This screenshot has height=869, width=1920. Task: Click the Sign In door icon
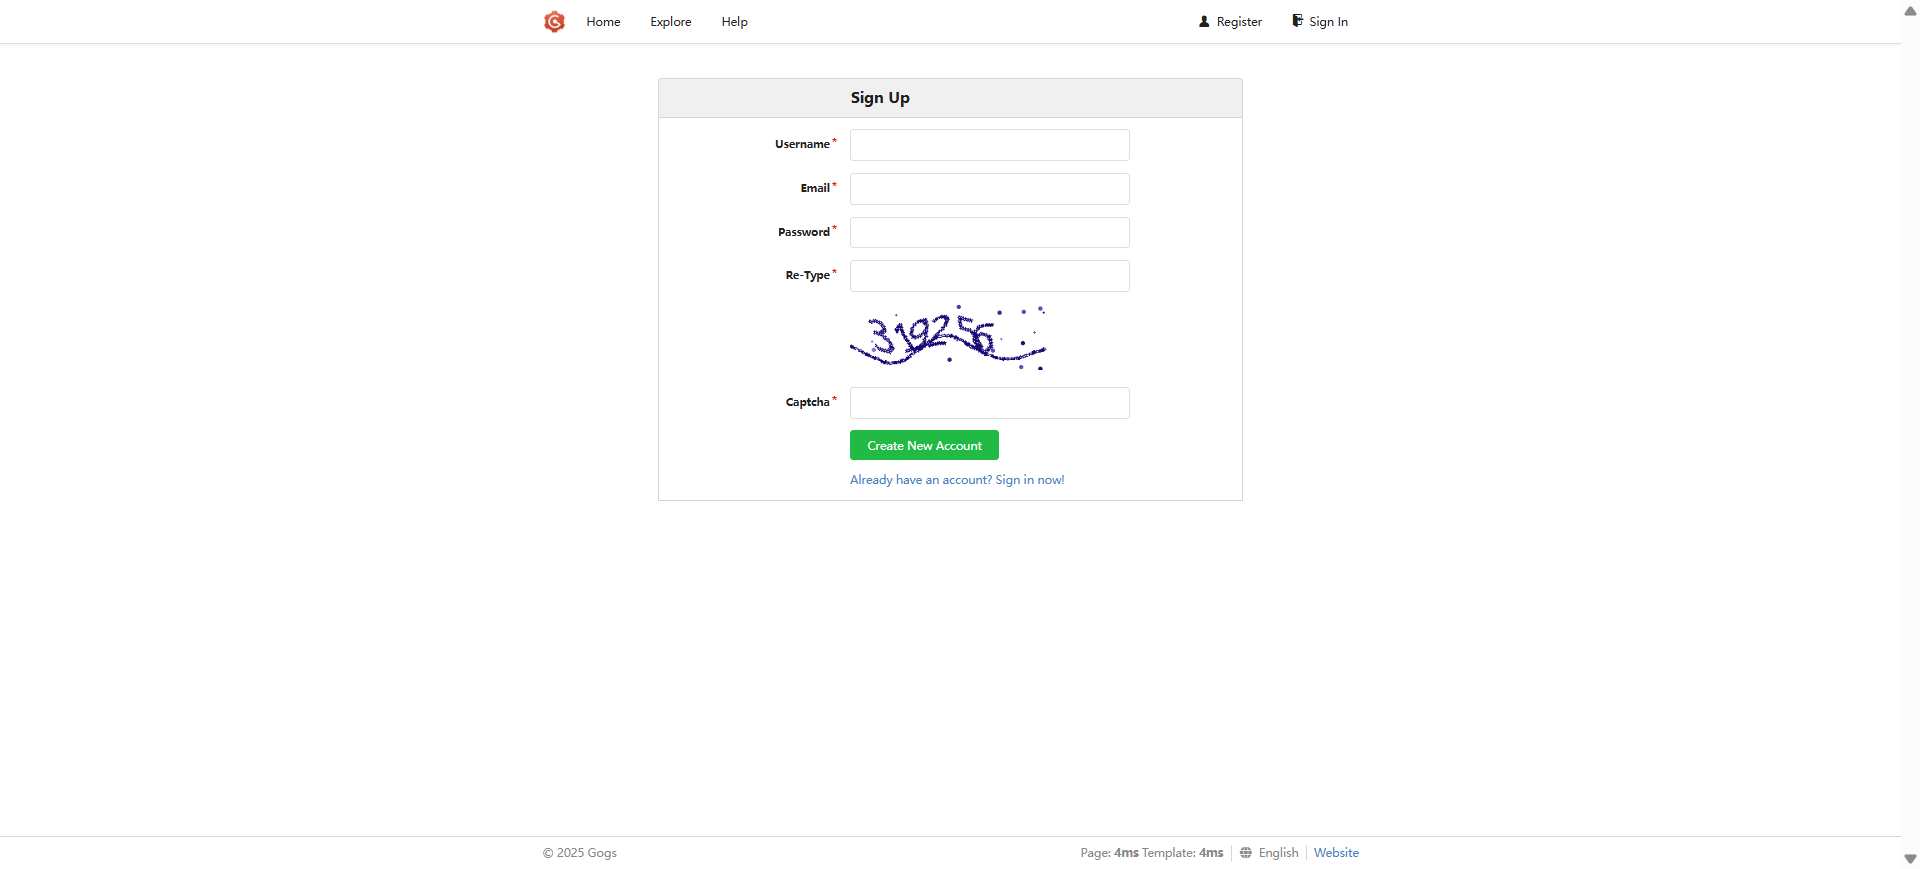point(1297,21)
